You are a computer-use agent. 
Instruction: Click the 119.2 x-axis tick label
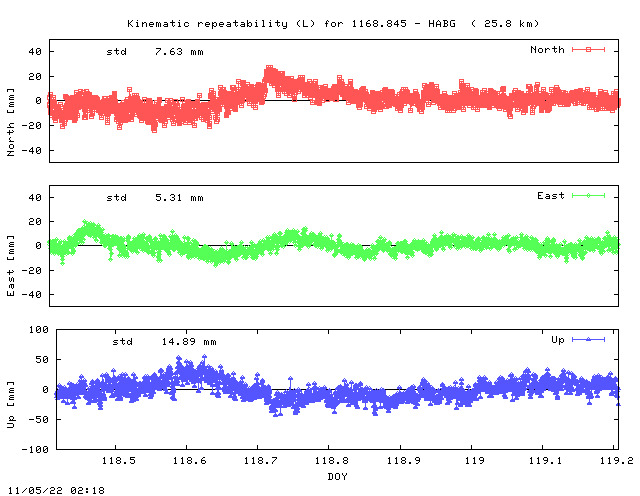click(616, 460)
